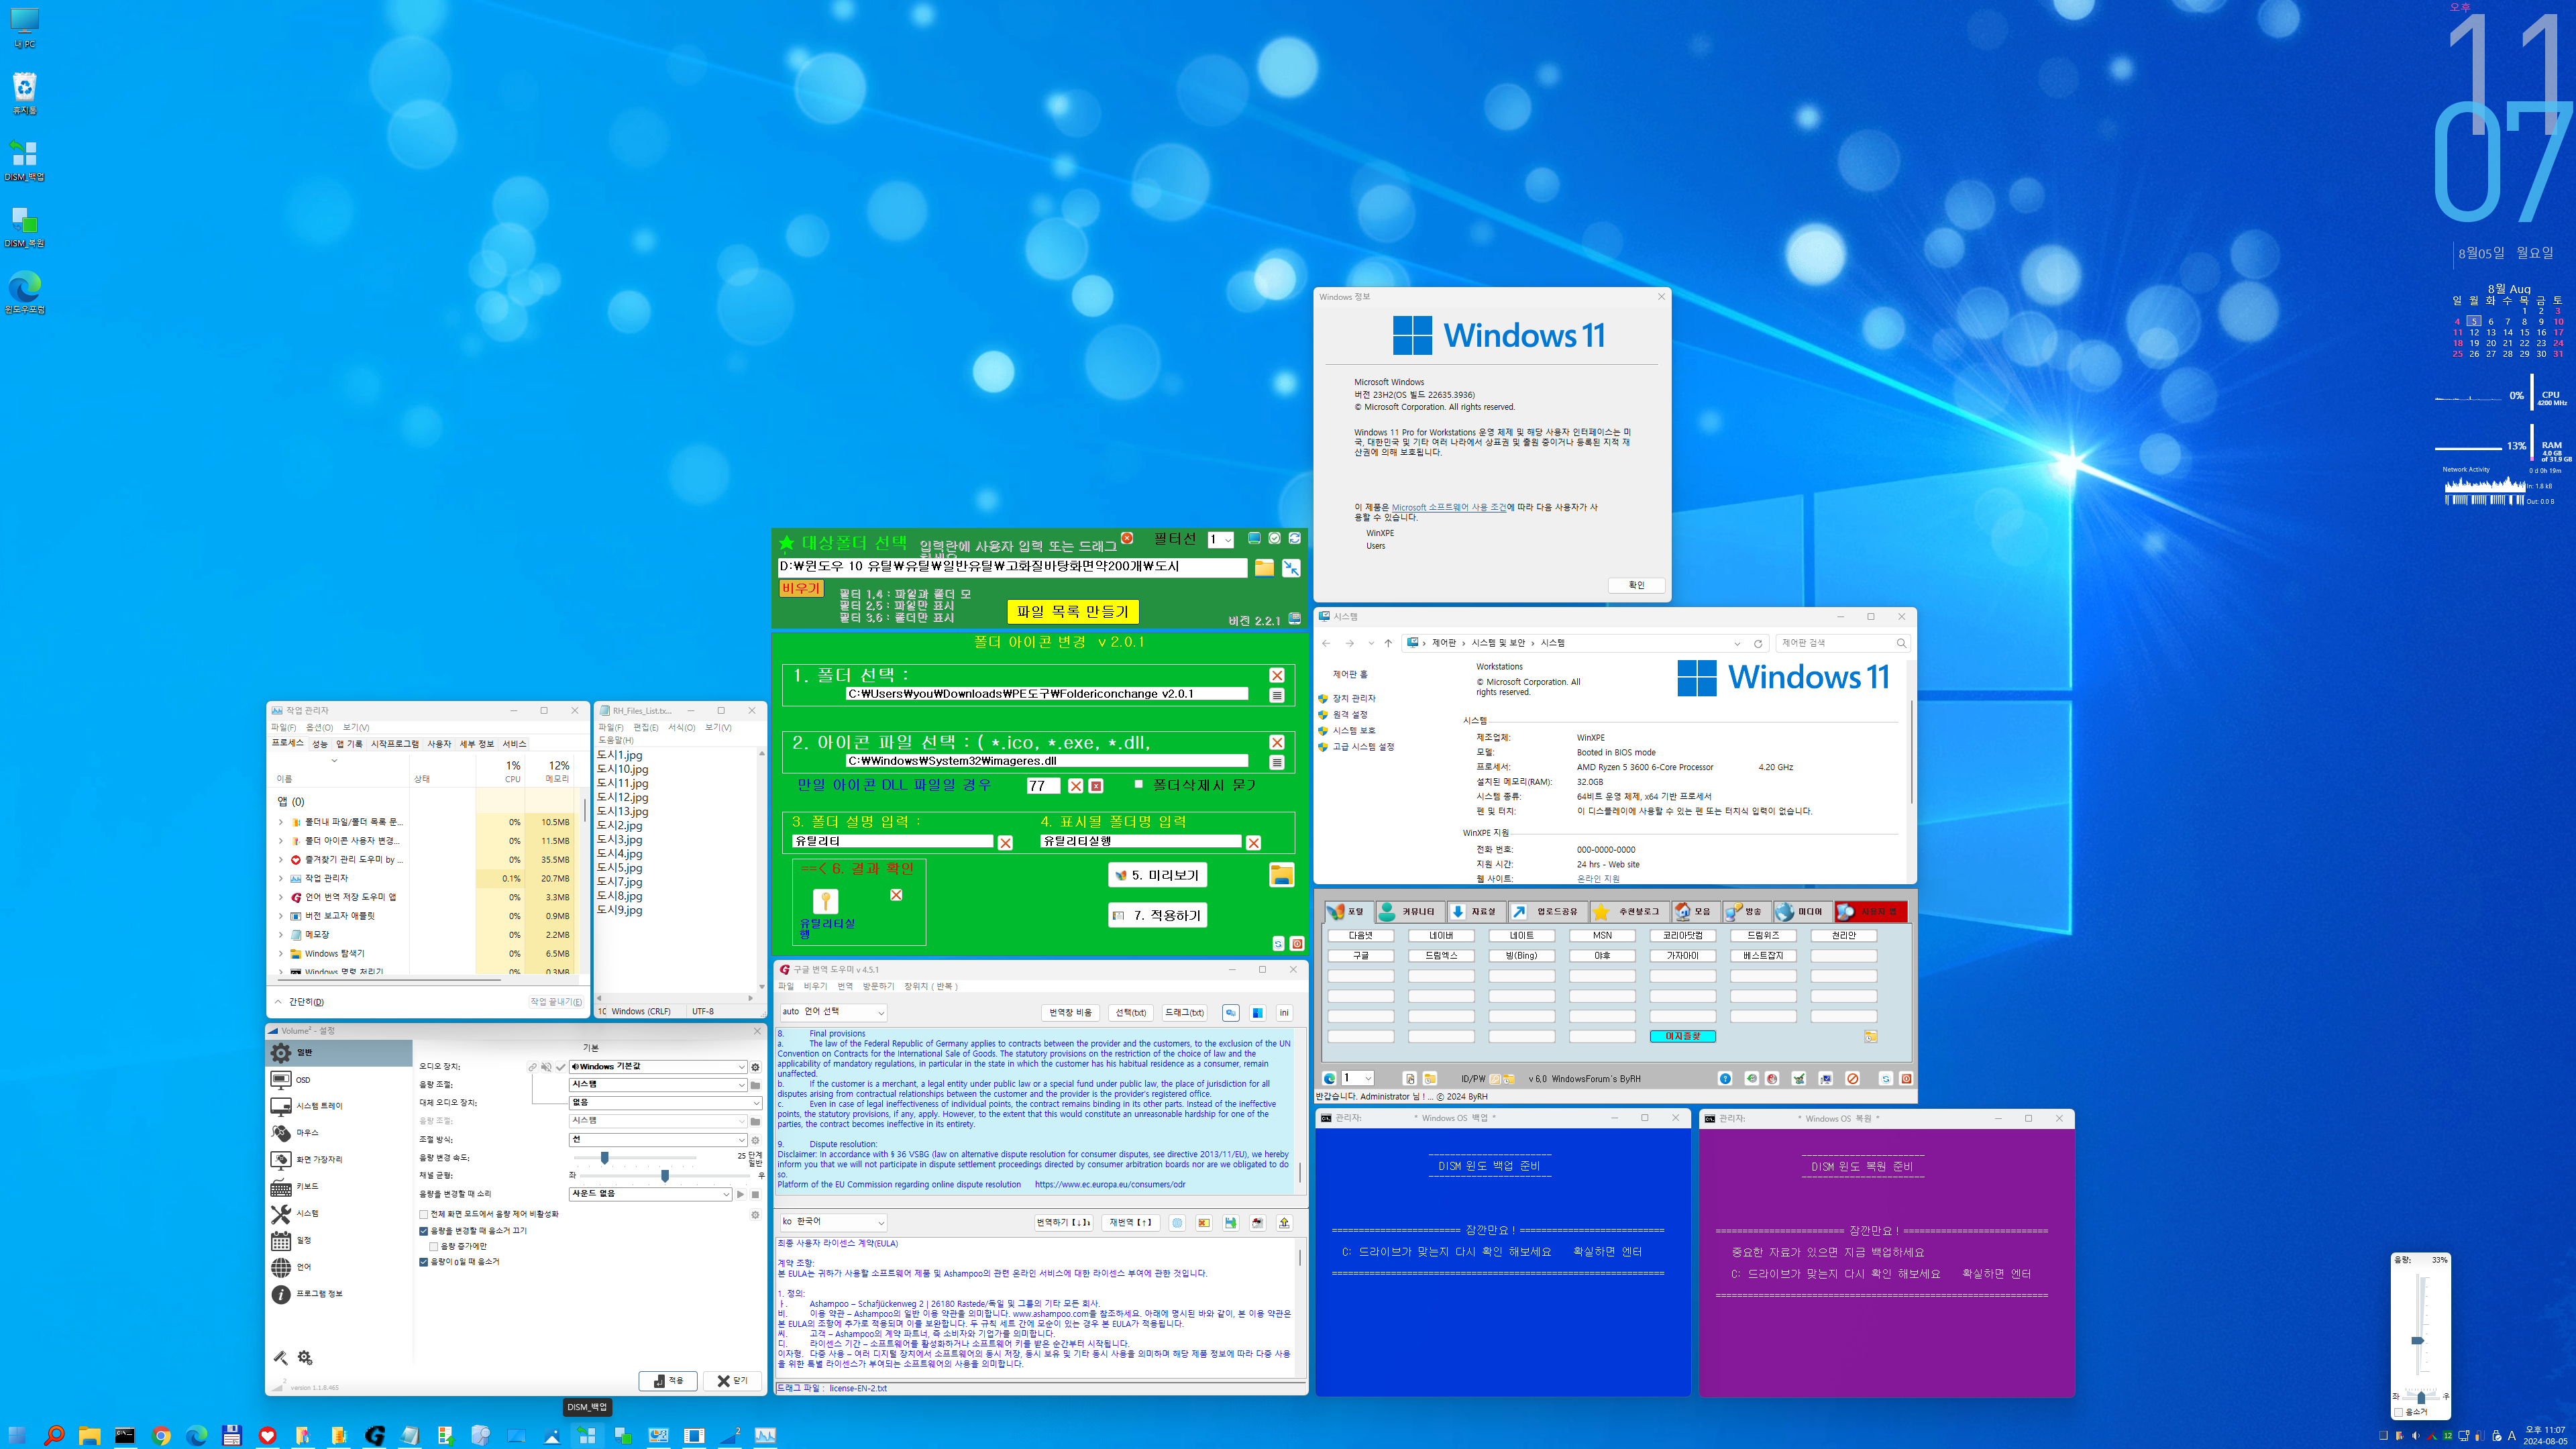The width and height of the screenshot is (2576, 1449).
Task: Uncheck 음량을 변경할 때 음소거 끄기
Action: pos(424,1232)
